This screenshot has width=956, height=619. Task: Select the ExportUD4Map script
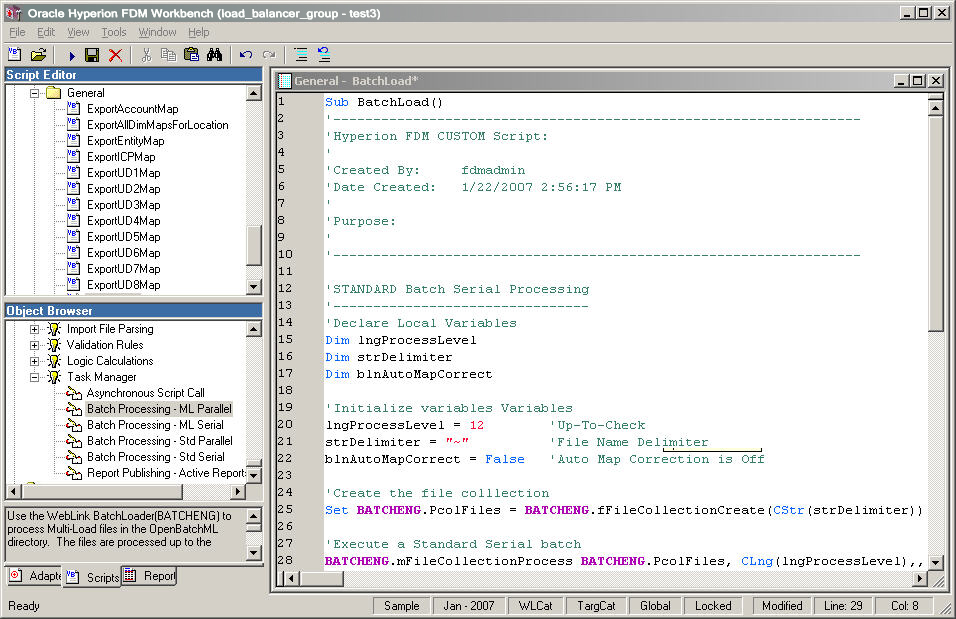[x=124, y=221]
